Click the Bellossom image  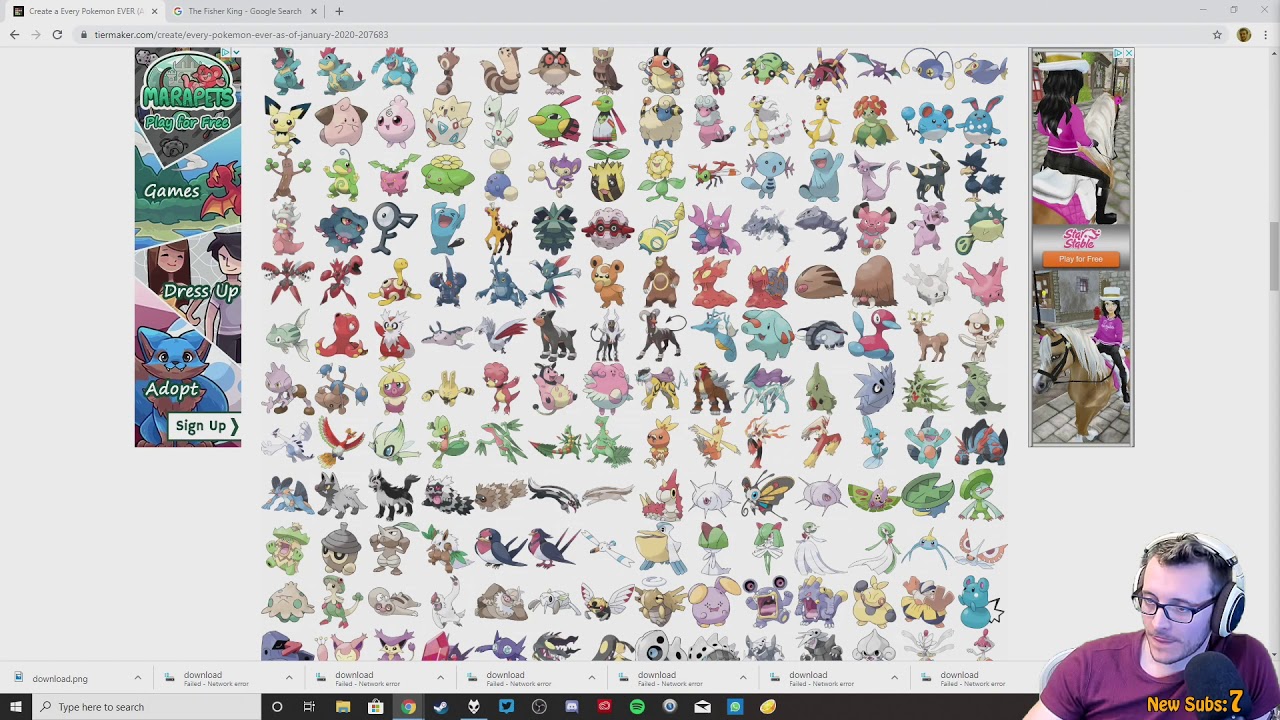pos(873,124)
